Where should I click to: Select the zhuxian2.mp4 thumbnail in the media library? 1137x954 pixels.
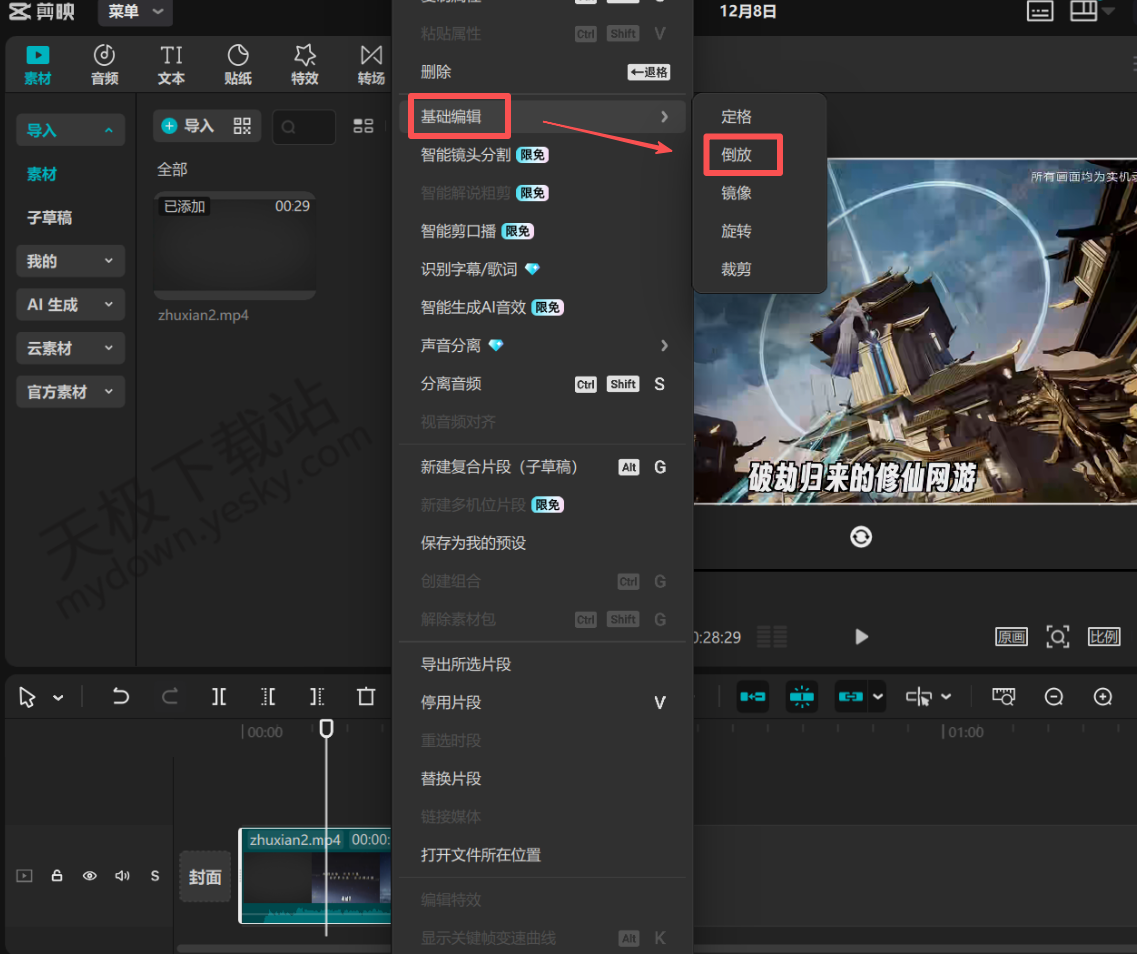point(234,245)
